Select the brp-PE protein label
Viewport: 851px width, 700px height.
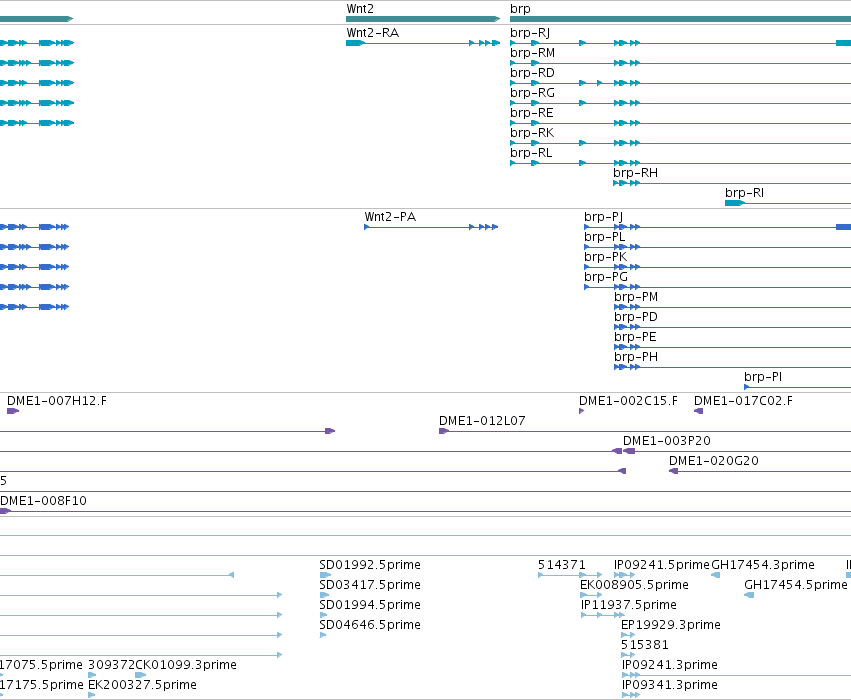pos(635,337)
